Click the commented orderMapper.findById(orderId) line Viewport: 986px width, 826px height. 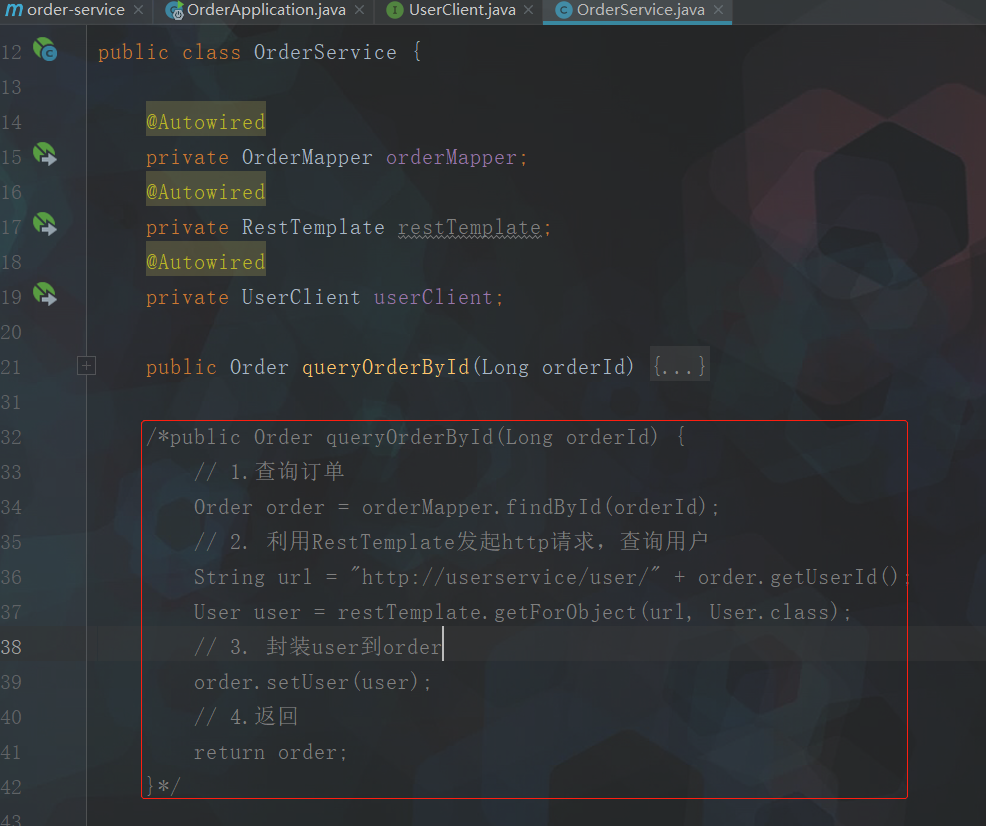pos(457,507)
